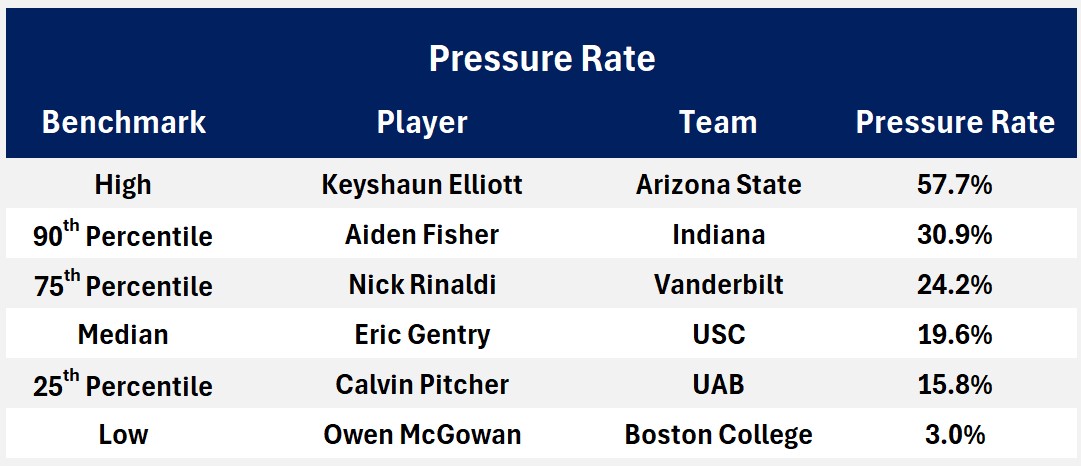Viewport: 1081px width, 466px height.
Task: Click the 57.7% pressure rate value
Action: click(955, 185)
